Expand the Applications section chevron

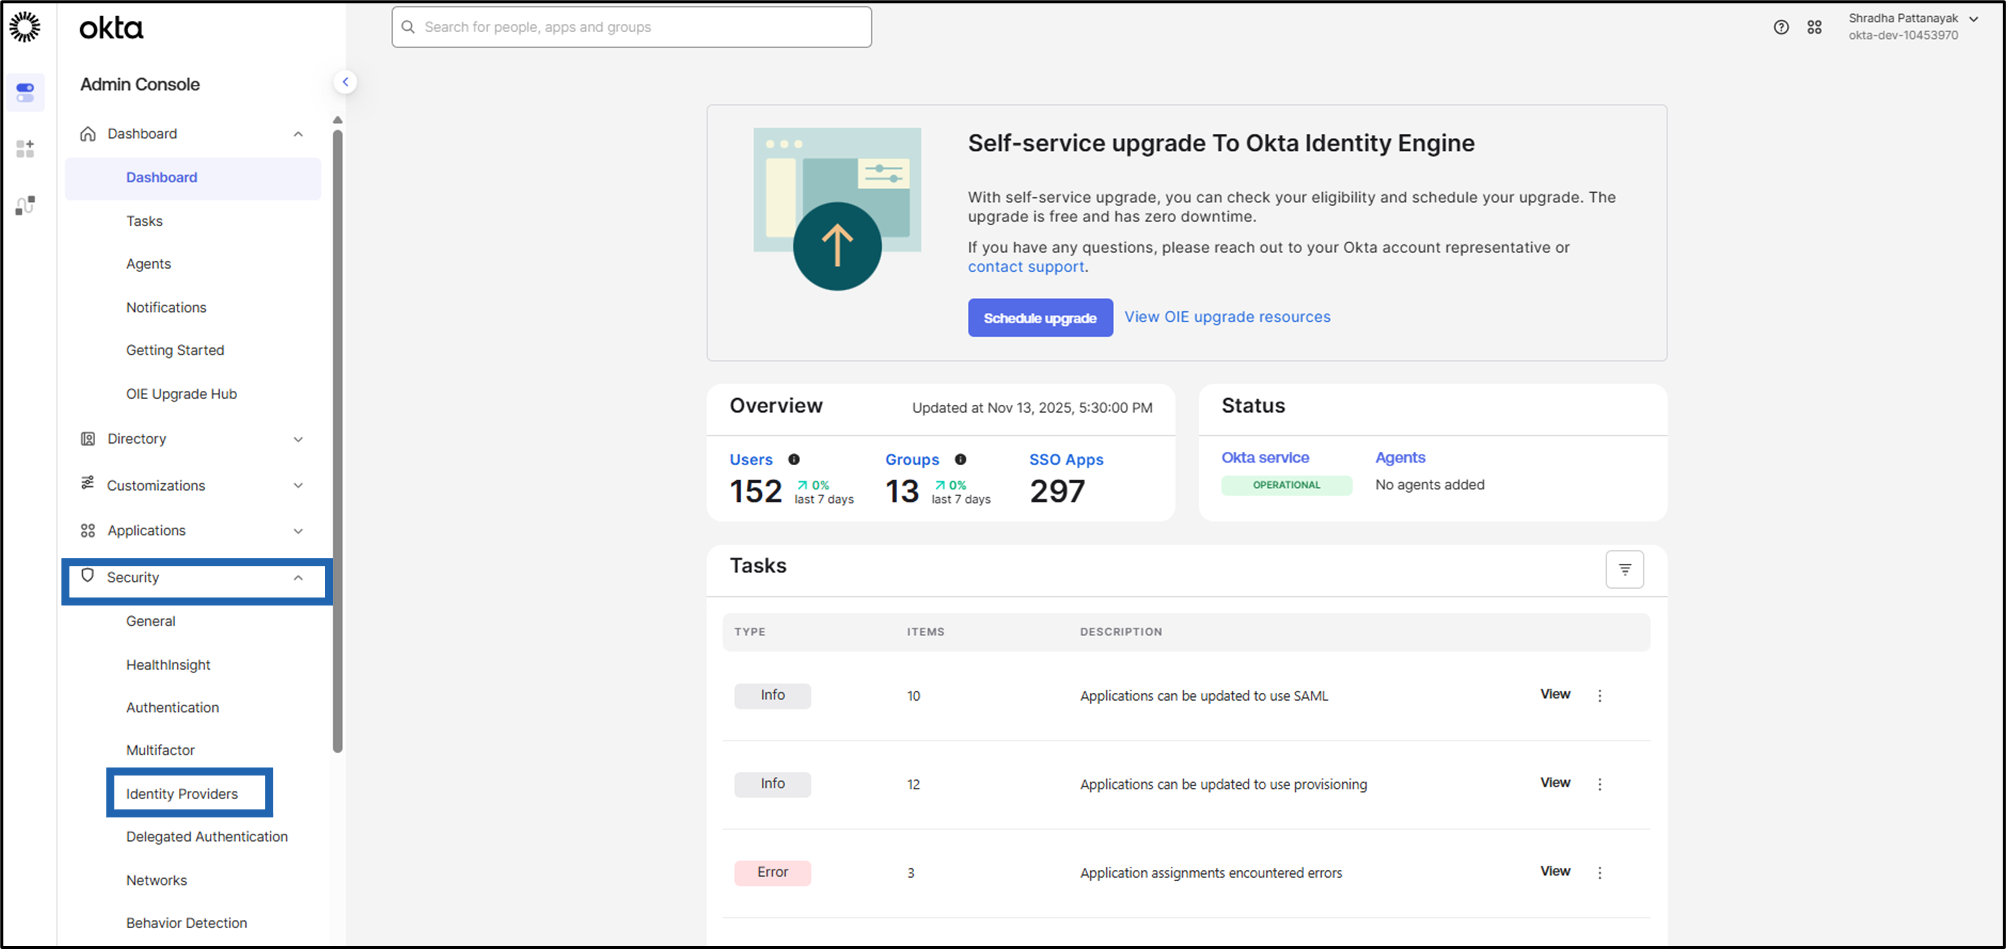pos(298,531)
